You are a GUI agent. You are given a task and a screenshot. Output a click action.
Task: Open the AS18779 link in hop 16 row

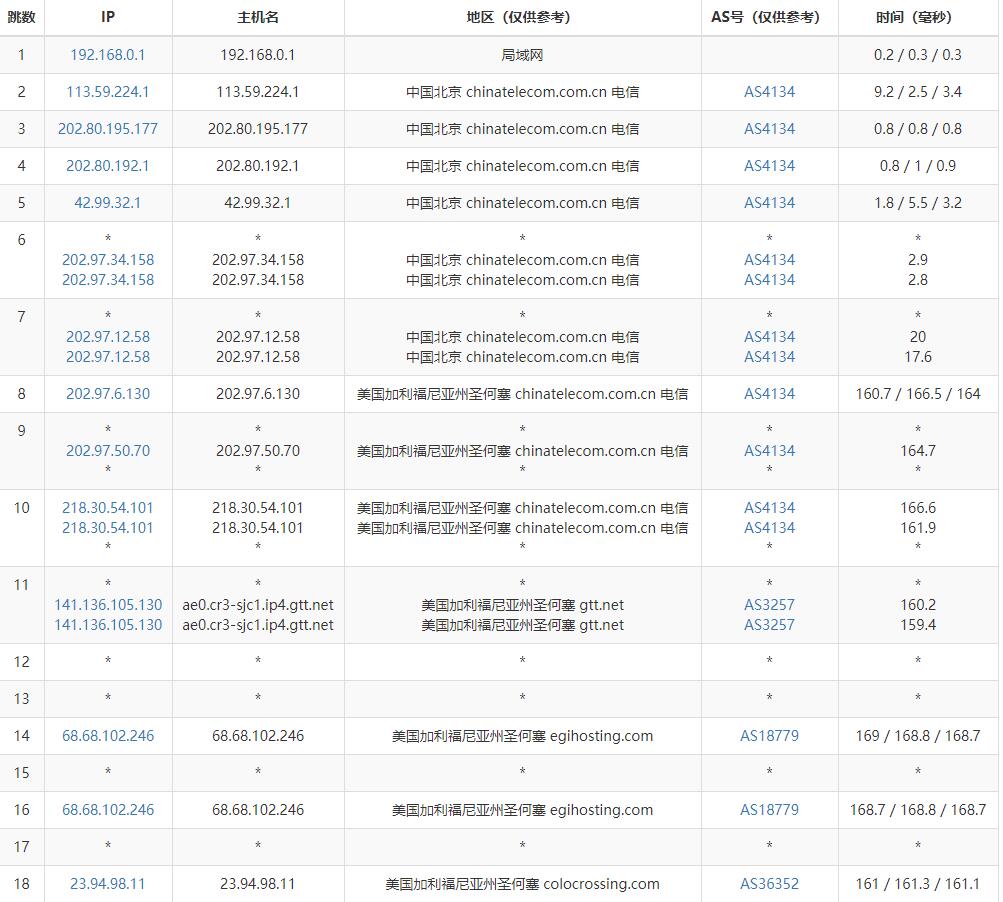point(770,811)
